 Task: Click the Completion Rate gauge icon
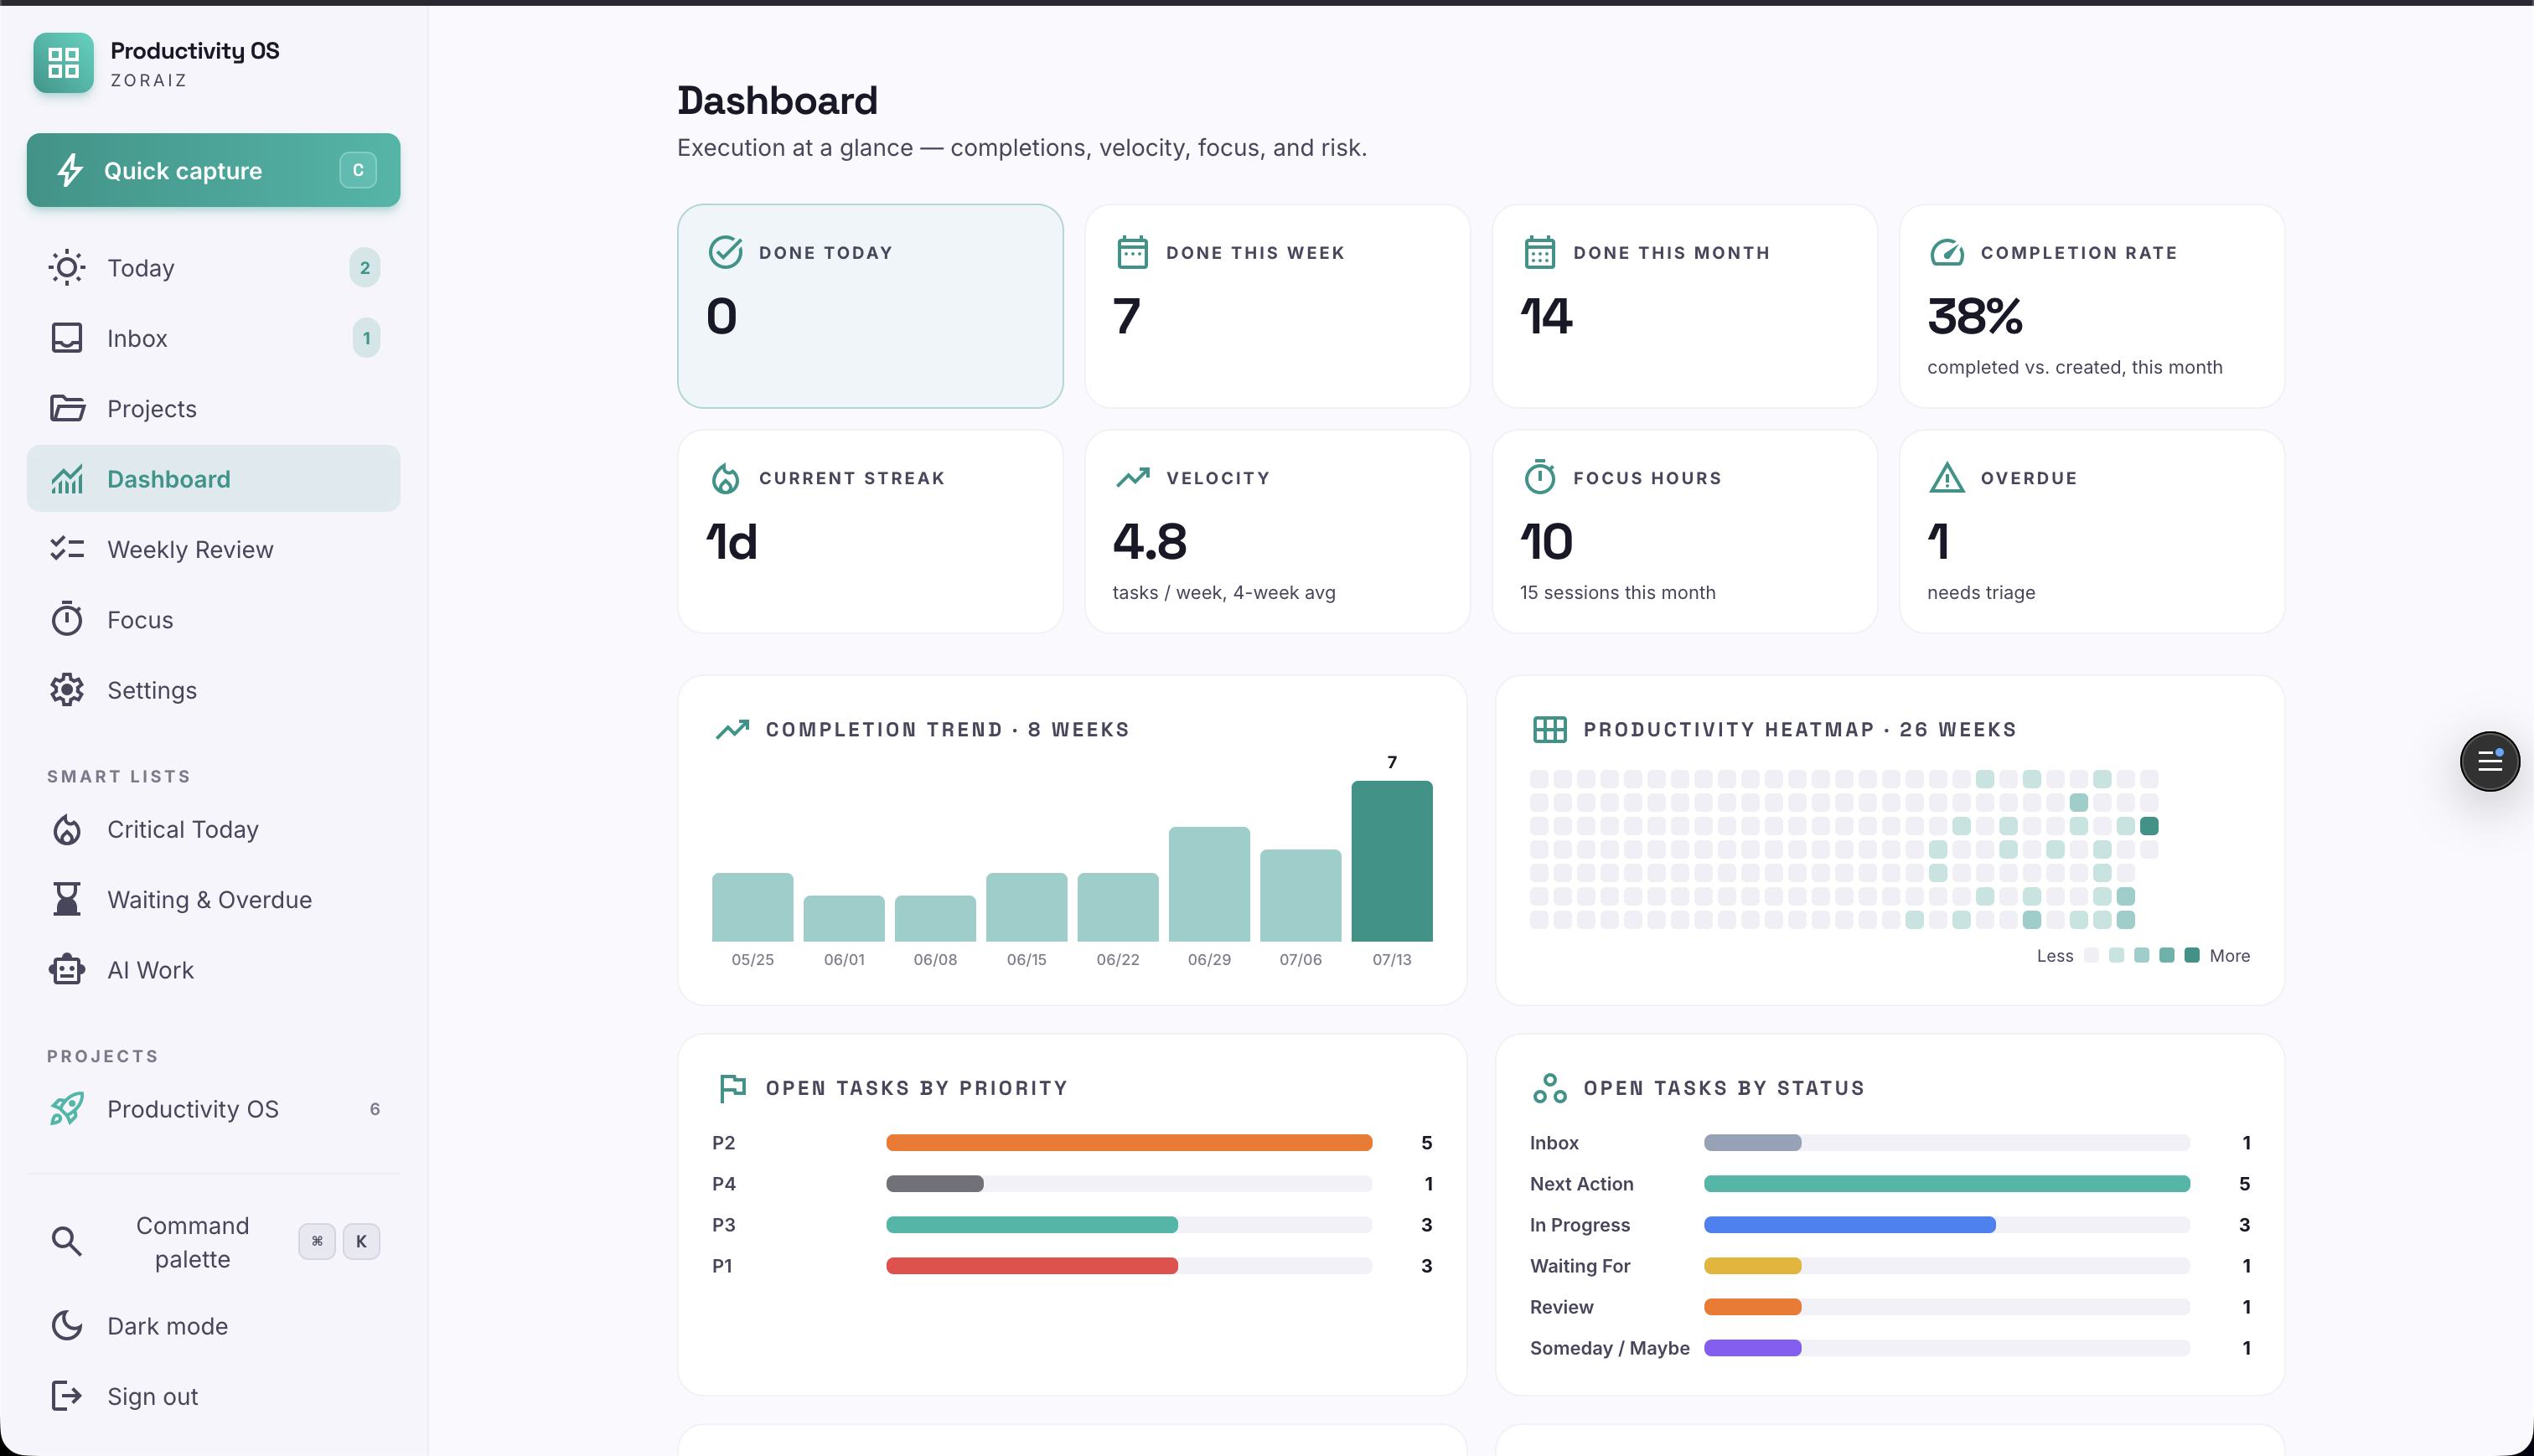coord(1946,252)
